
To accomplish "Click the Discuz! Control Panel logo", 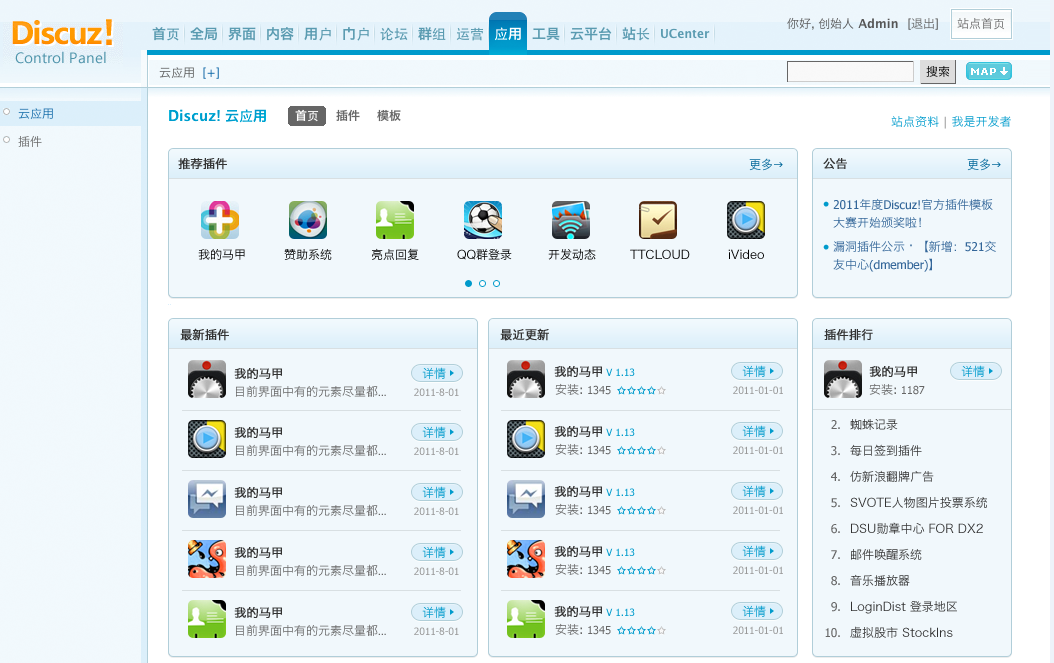I will point(62,42).
